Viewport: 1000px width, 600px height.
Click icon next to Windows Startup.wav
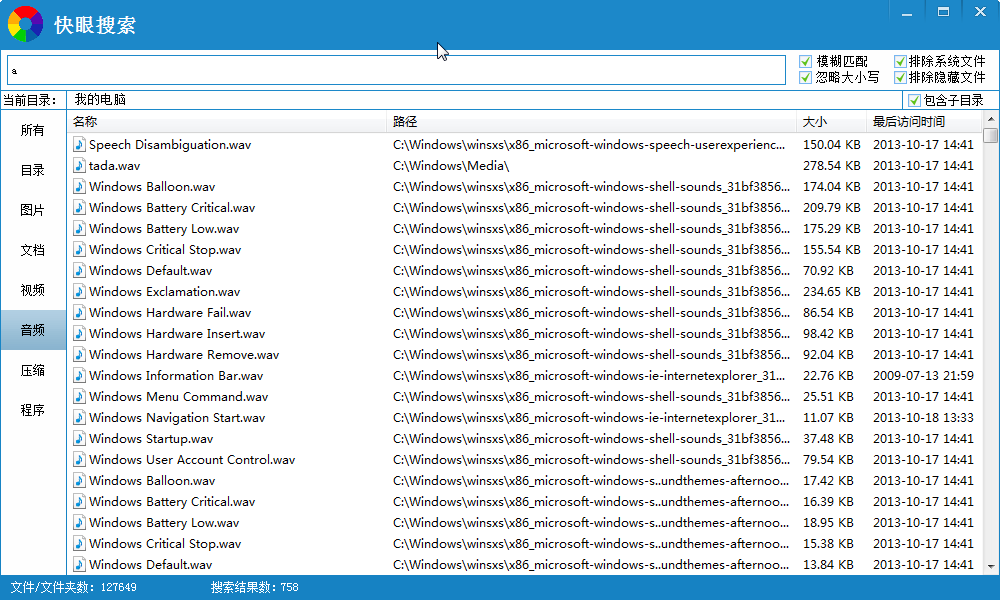(x=80, y=439)
